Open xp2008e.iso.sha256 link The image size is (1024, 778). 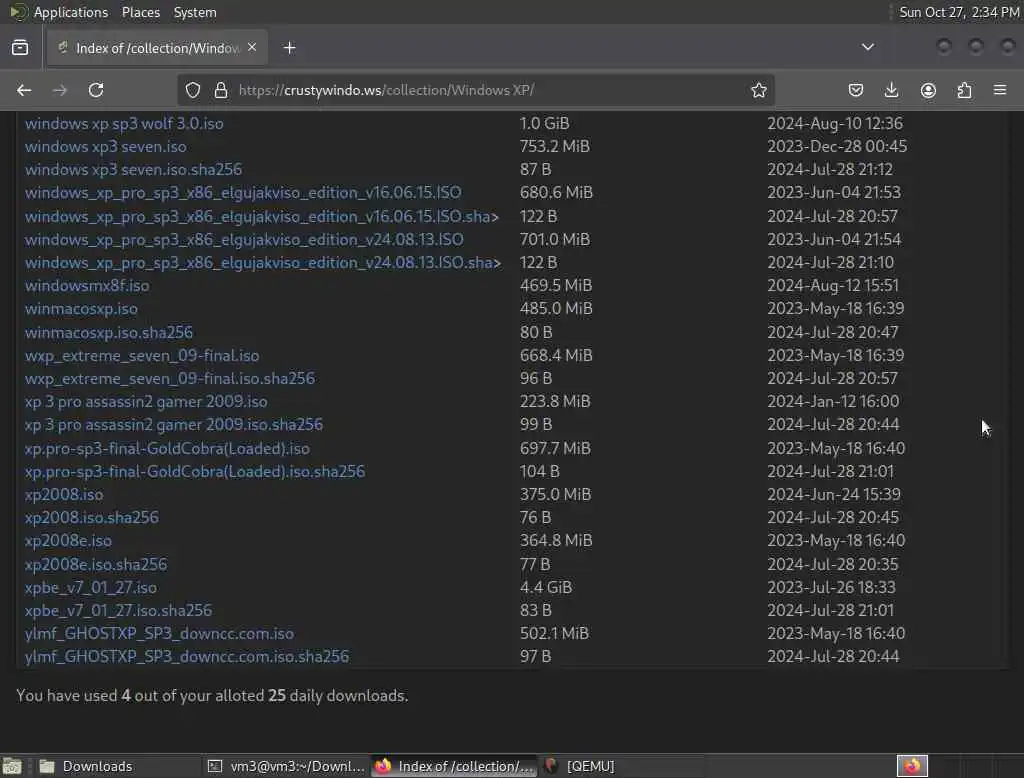(96, 564)
